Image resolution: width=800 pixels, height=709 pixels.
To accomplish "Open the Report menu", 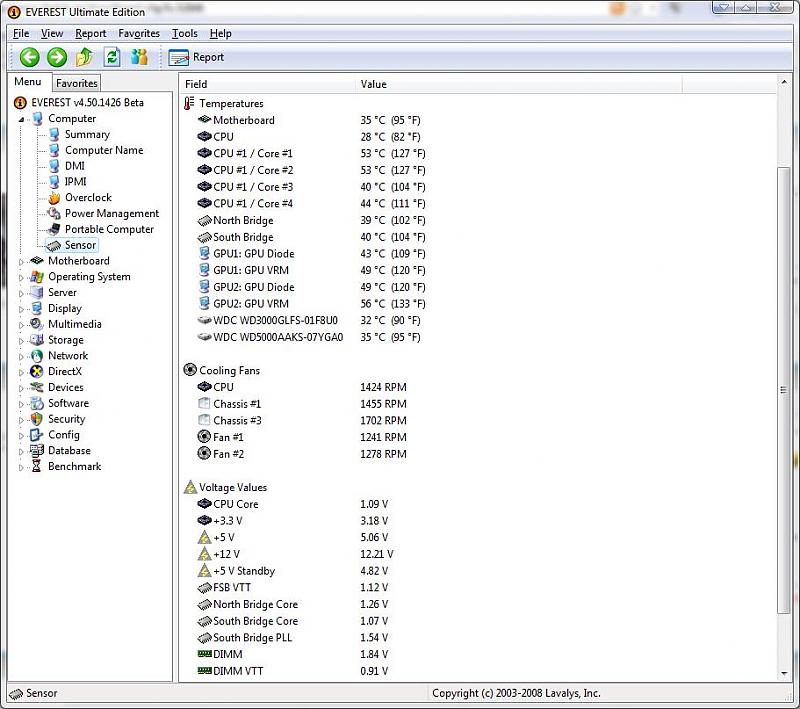I will [x=91, y=34].
